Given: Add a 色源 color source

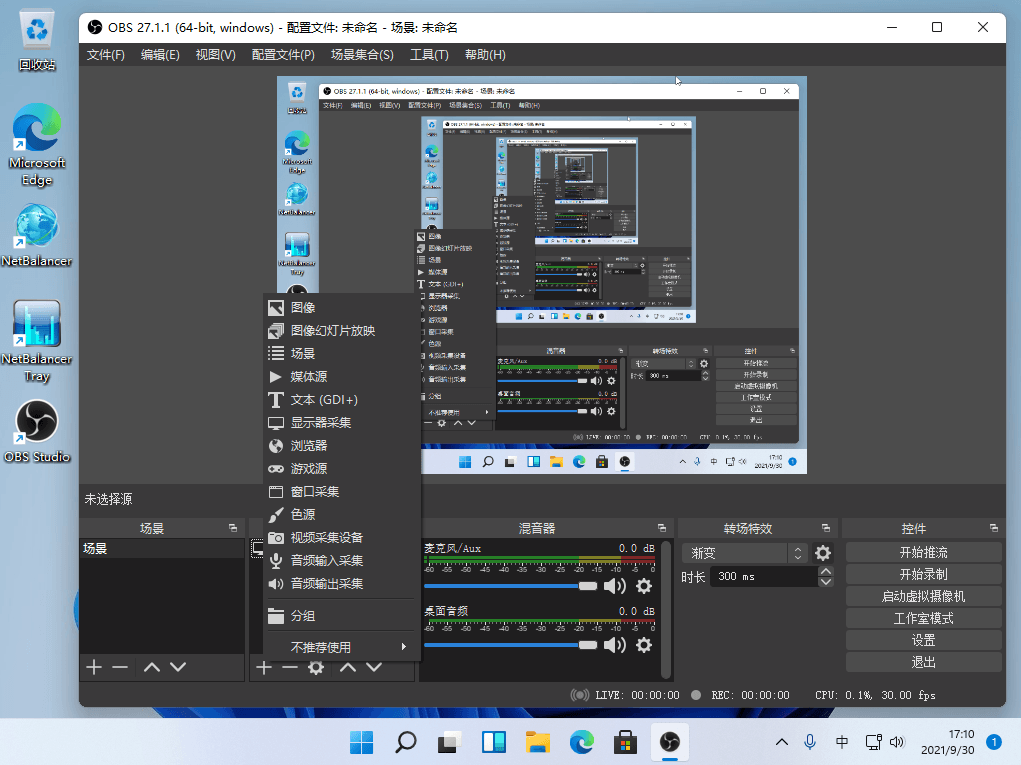Looking at the screenshot, I should (x=340, y=514).
